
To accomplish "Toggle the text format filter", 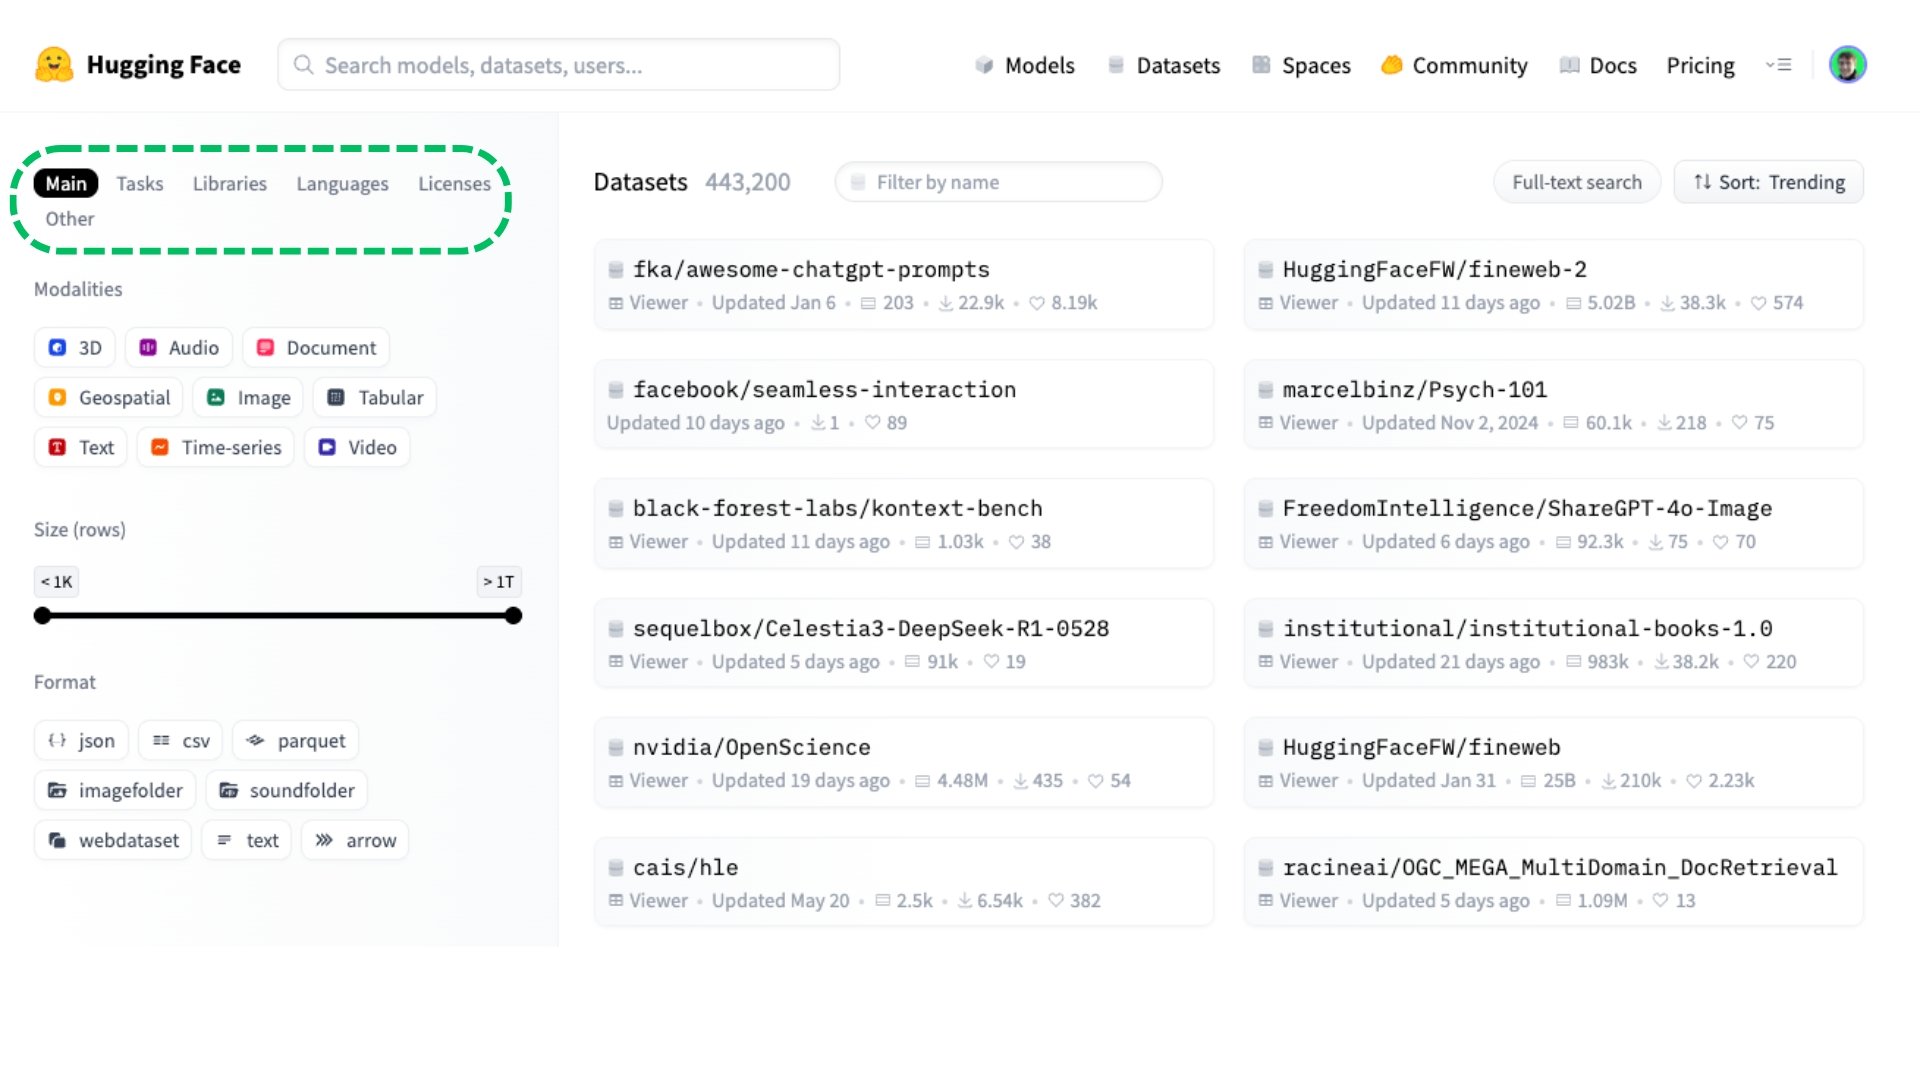I will [x=247, y=840].
